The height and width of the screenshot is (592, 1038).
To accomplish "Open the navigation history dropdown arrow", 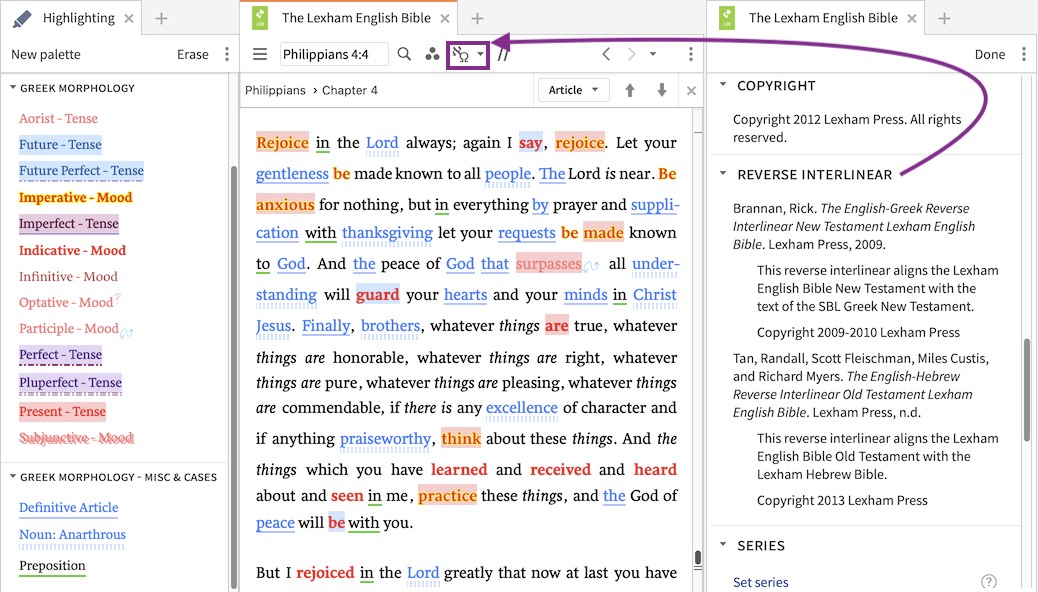I will (653, 54).
